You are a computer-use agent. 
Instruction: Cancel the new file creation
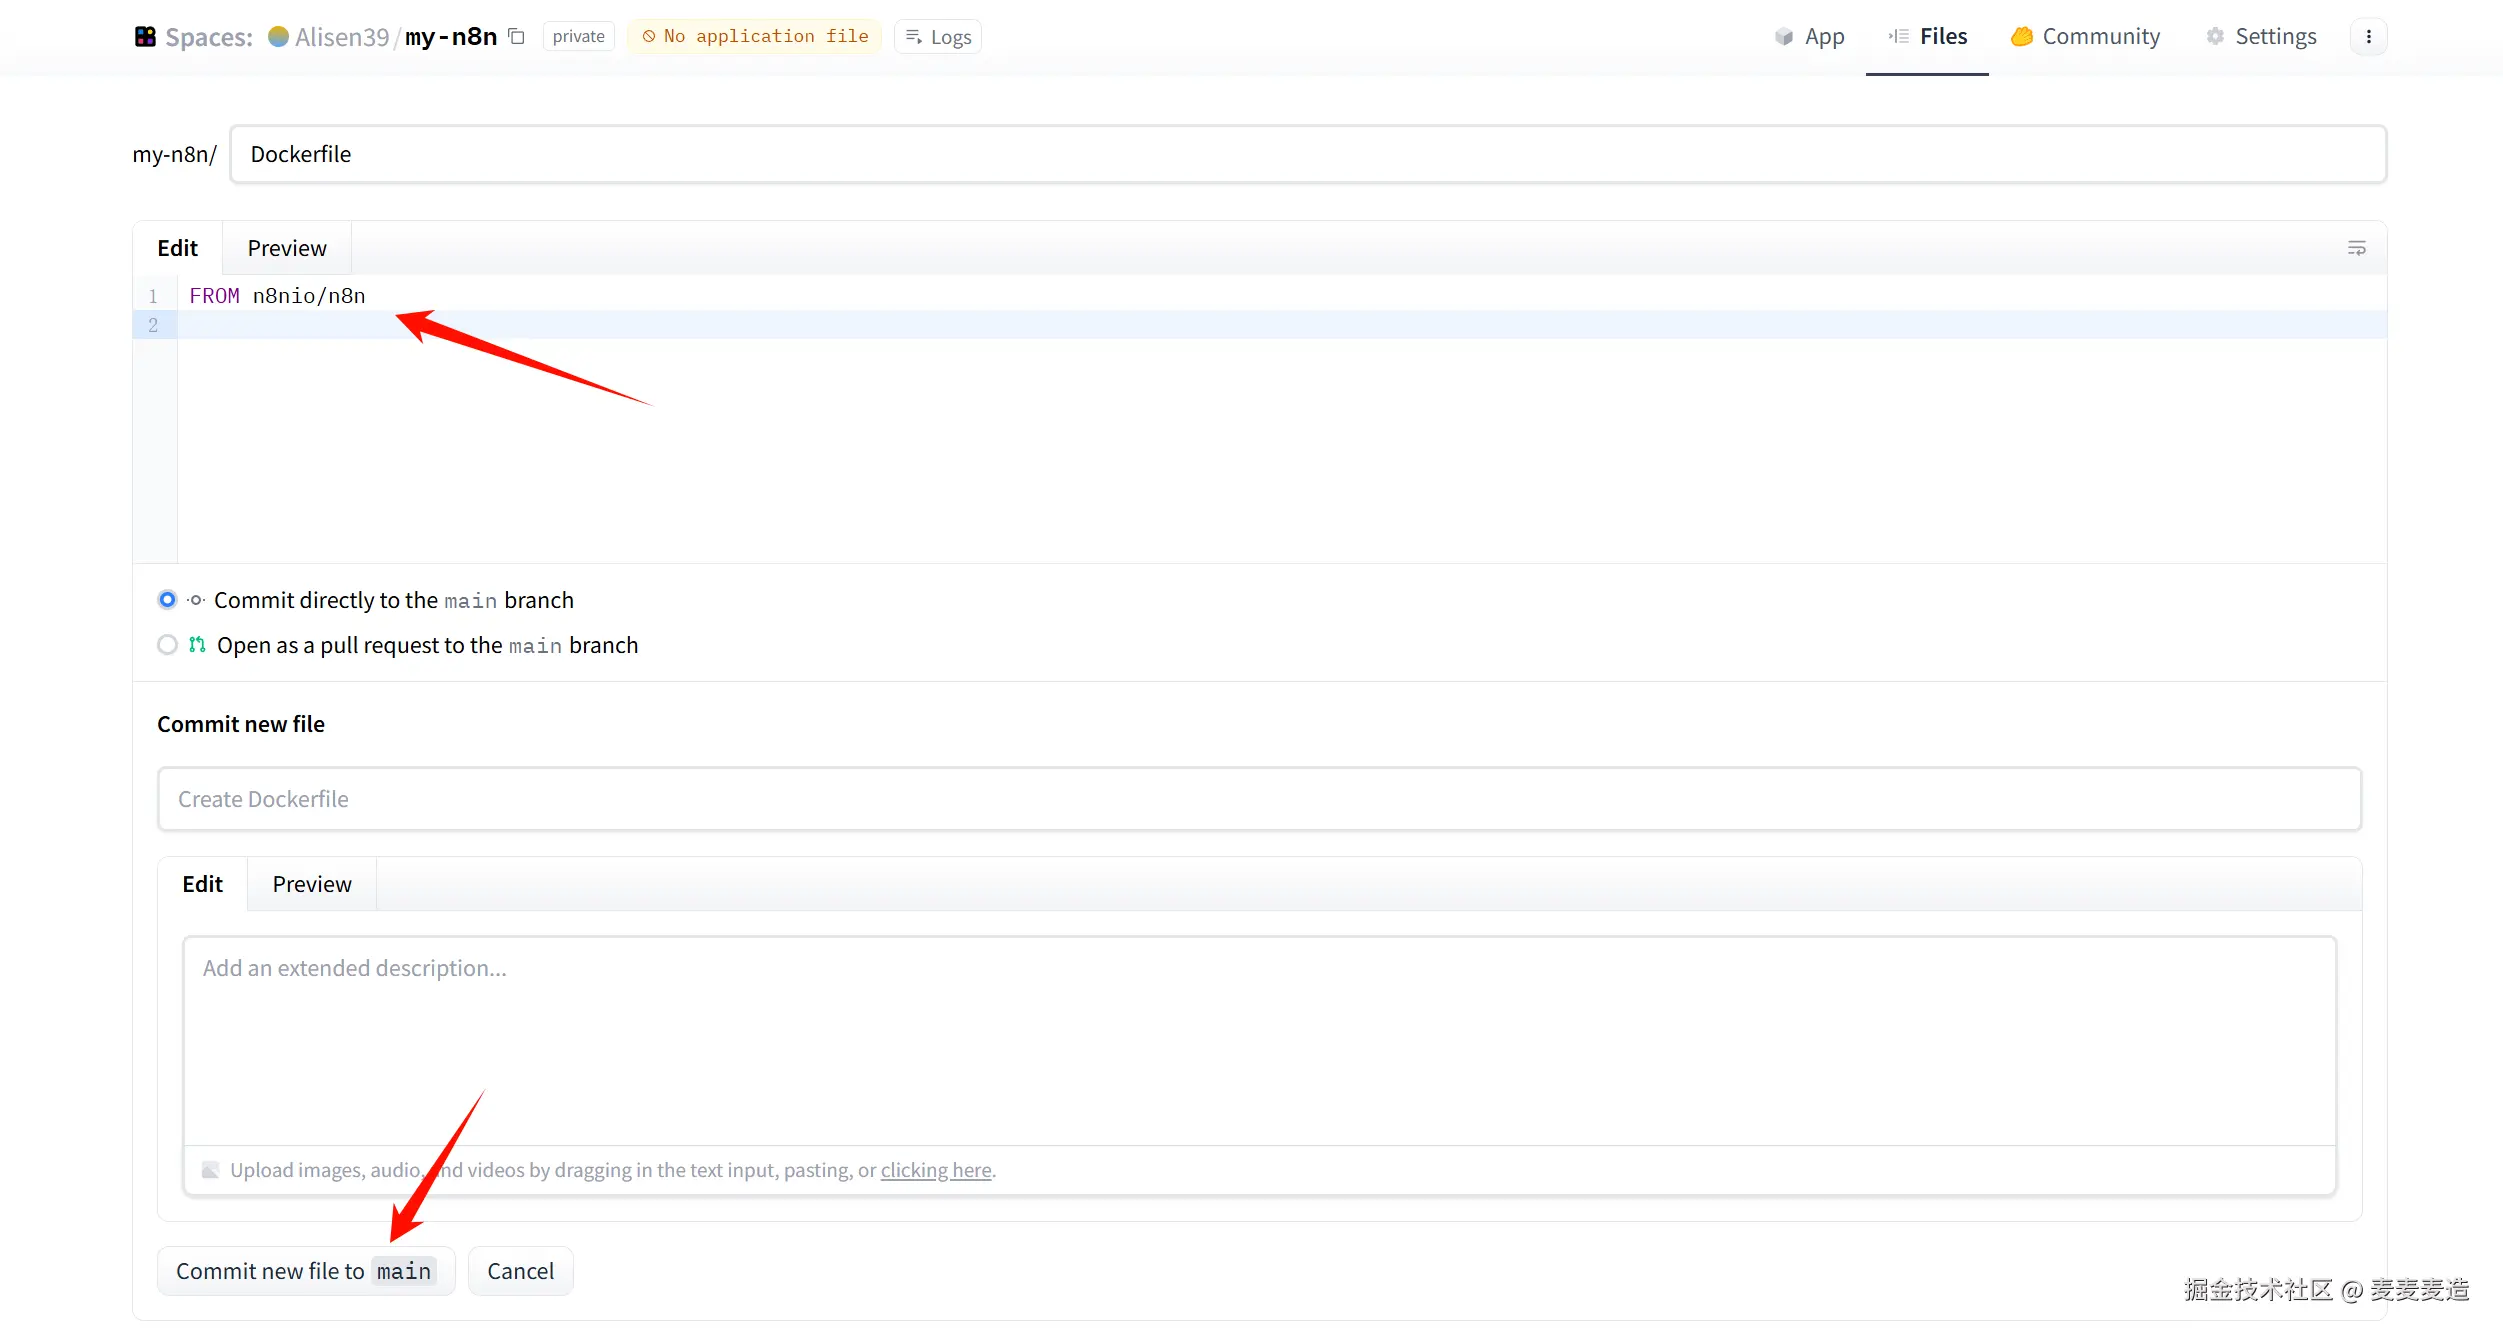520,1271
